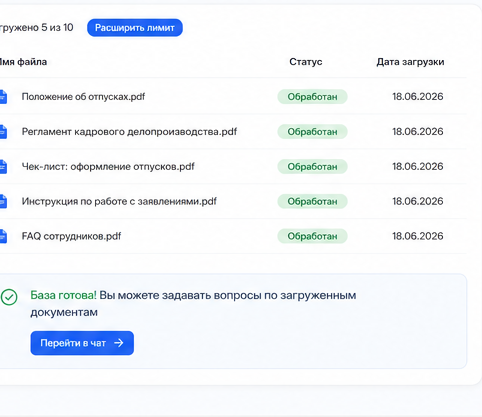
Task: Click file icon for 'Инструкция по работе с заявлениями.pdf'
Action: pos(3,201)
